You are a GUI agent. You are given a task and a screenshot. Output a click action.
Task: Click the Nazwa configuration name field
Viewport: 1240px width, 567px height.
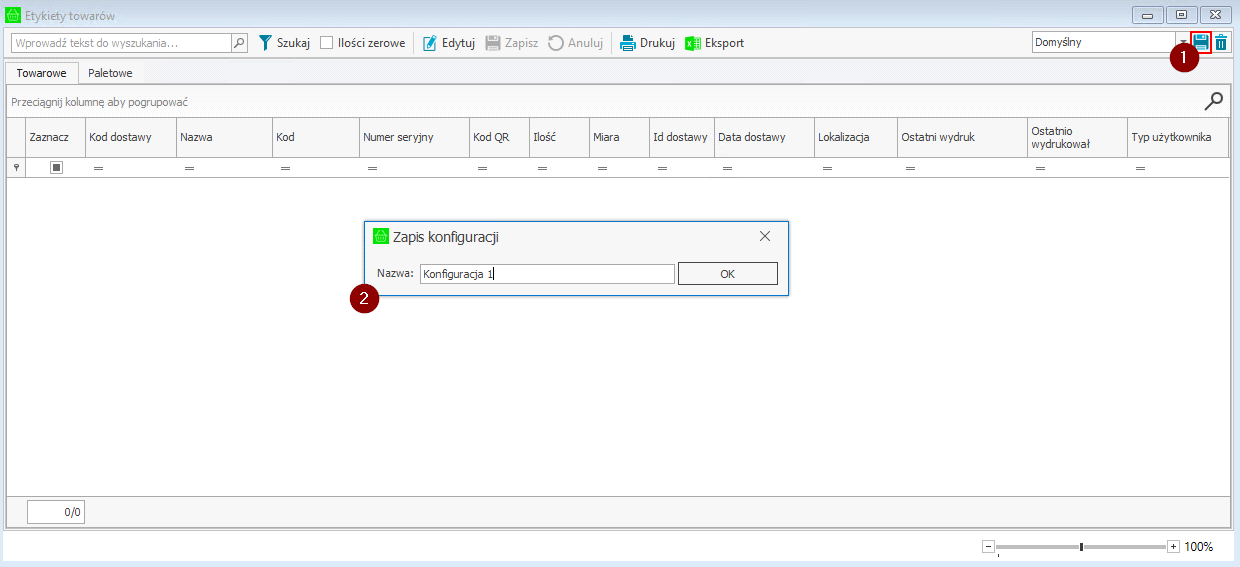coord(546,274)
